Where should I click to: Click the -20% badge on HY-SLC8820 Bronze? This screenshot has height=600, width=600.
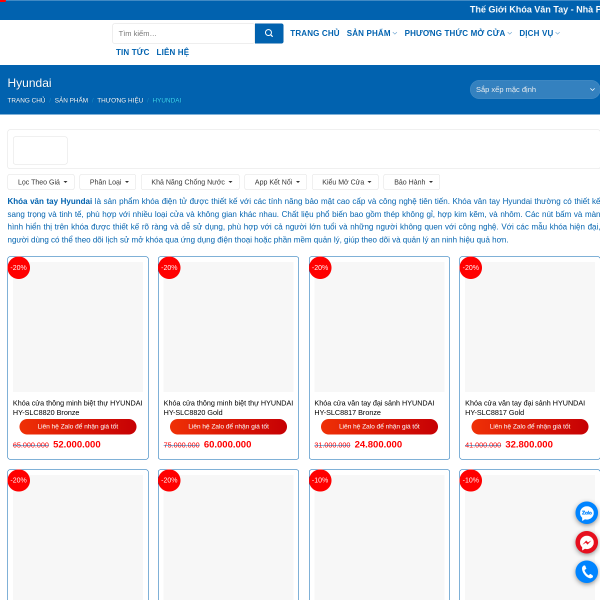point(19,267)
